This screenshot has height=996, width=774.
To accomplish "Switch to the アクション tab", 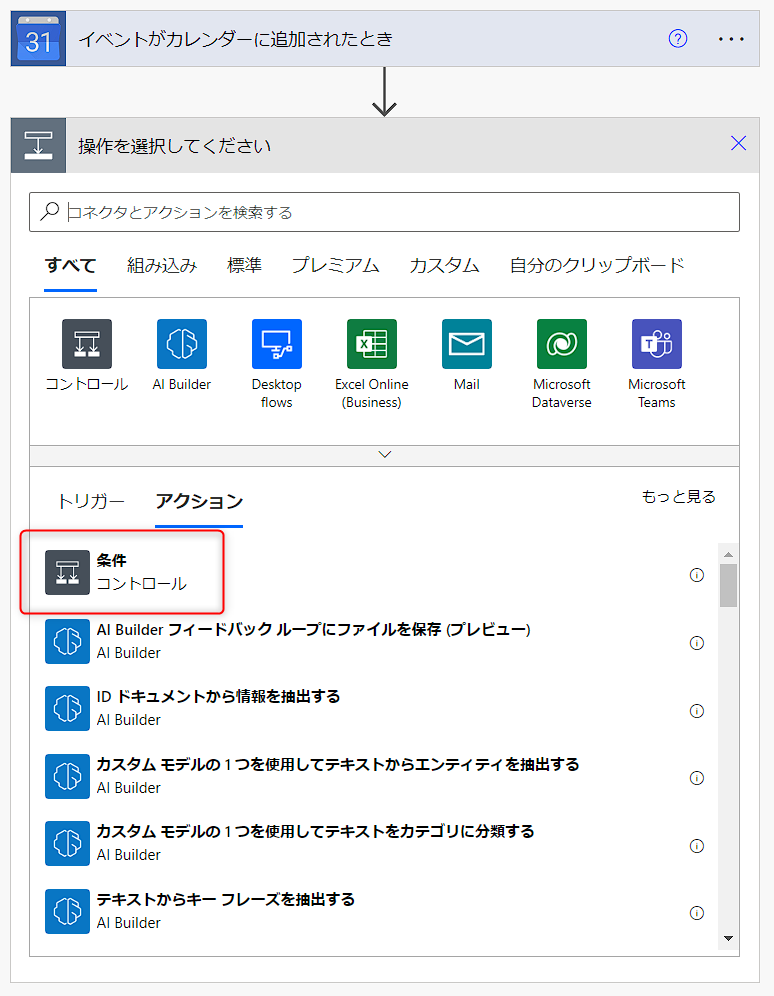I will (x=199, y=501).
